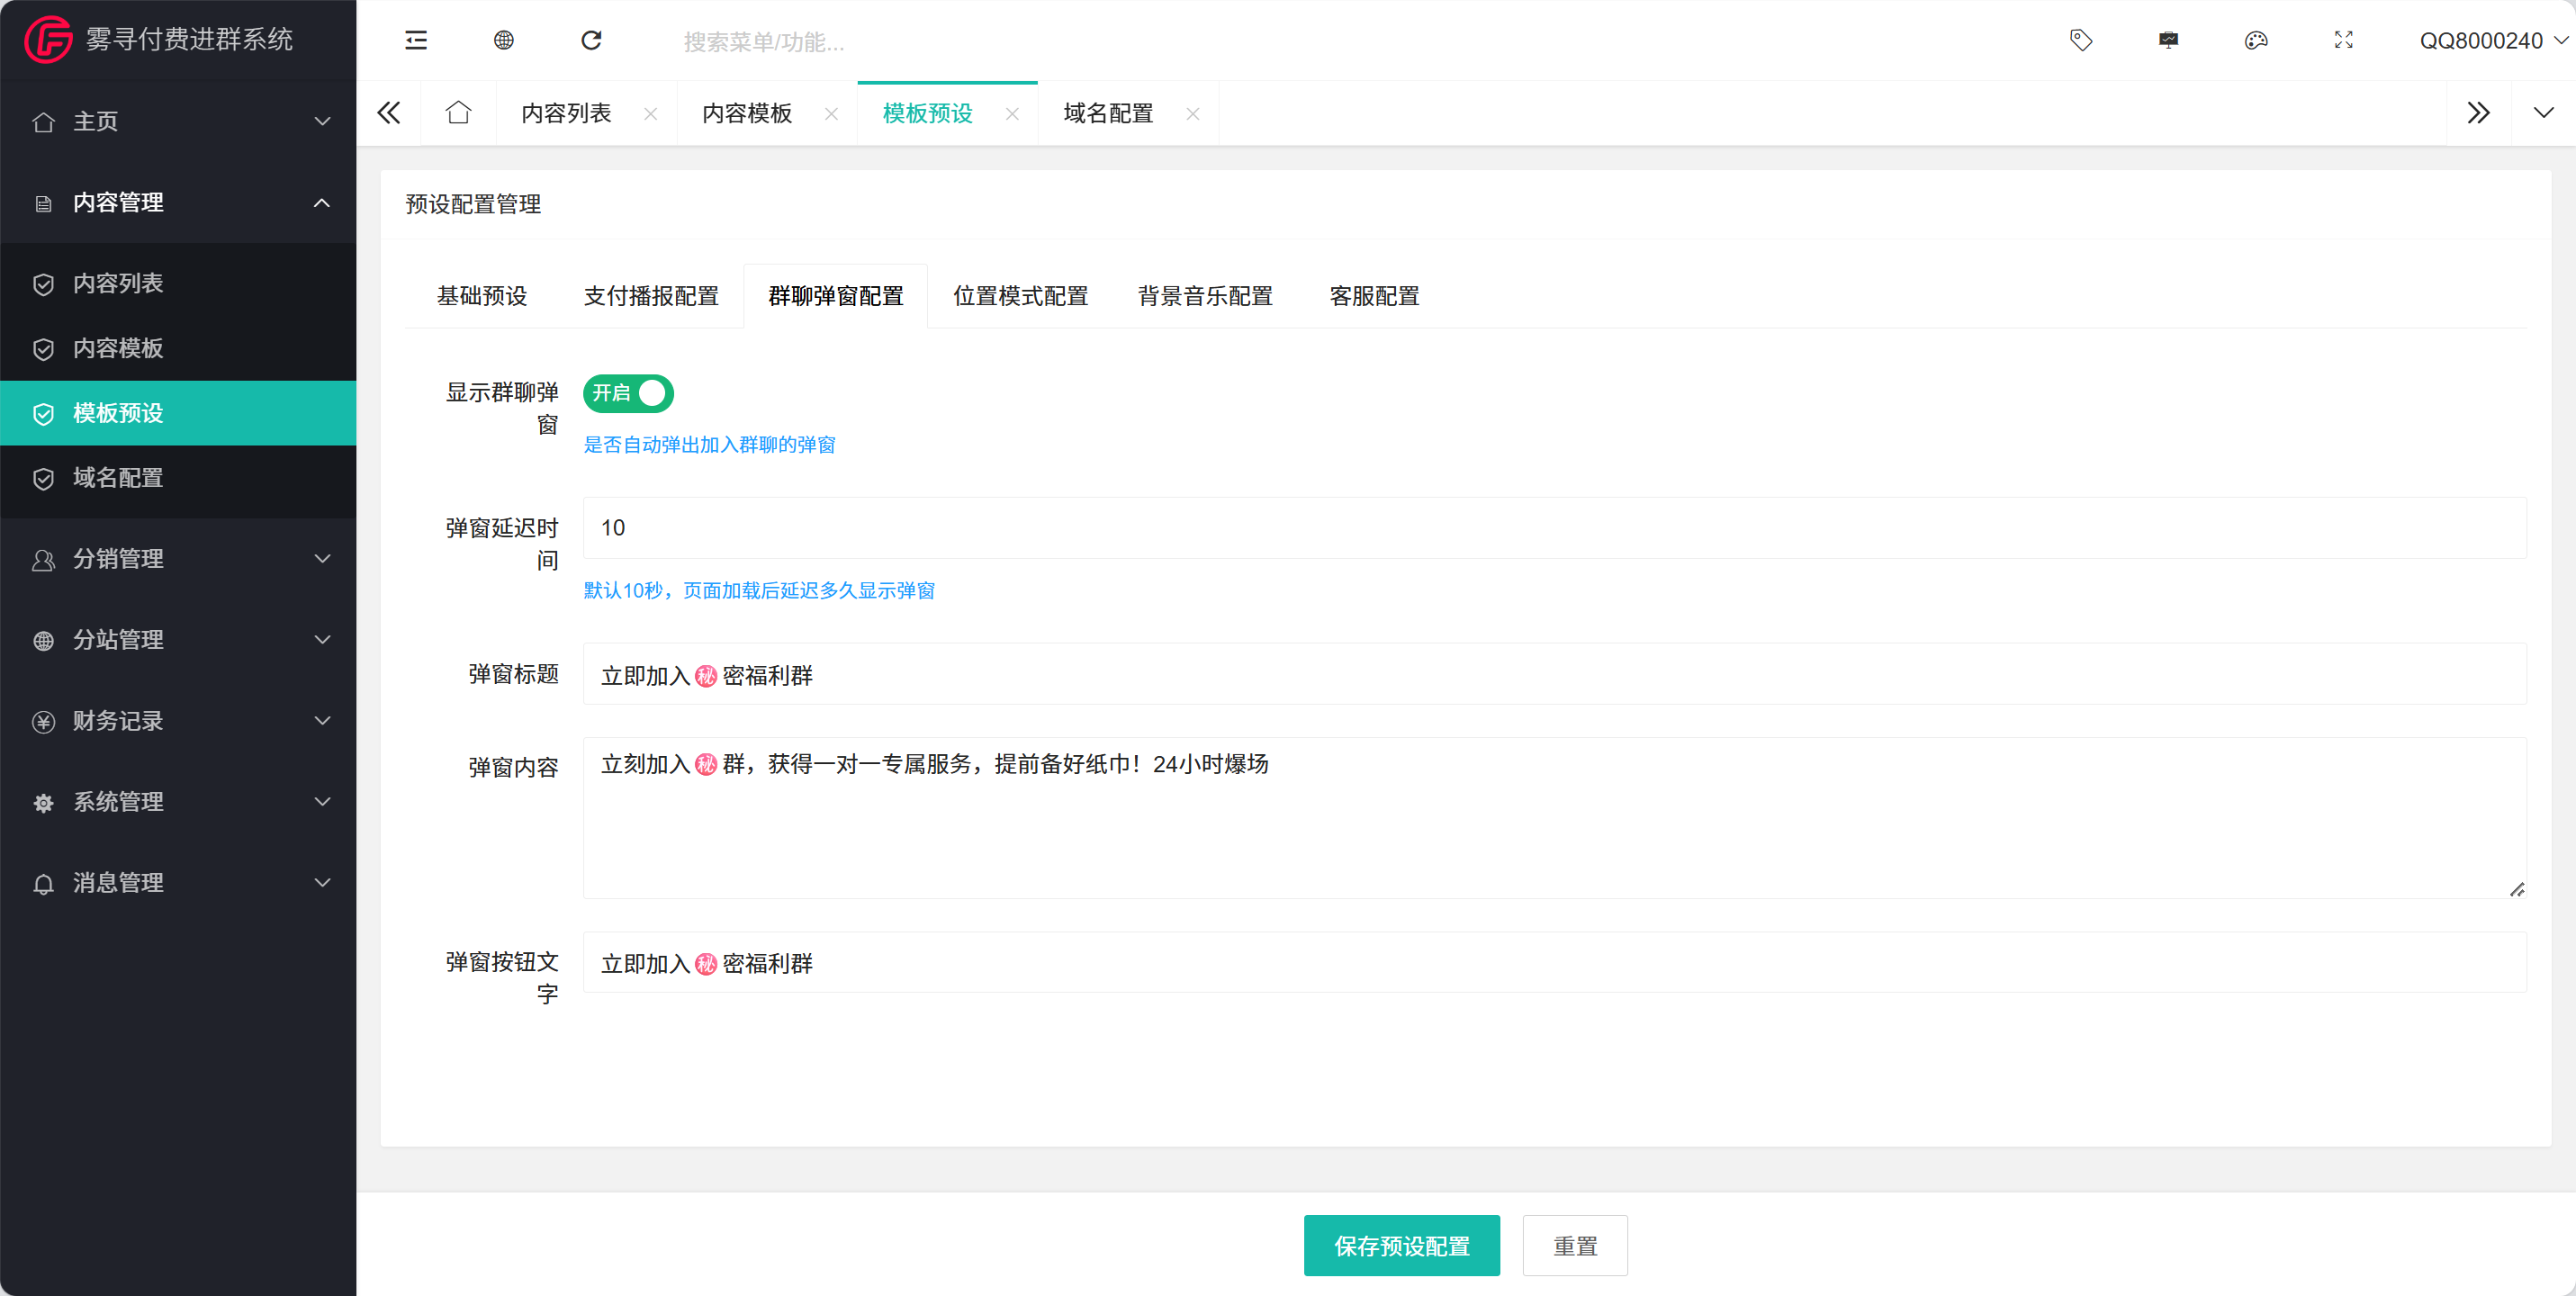
Task: Click the yen icon beside 财务记录
Action: [43, 721]
